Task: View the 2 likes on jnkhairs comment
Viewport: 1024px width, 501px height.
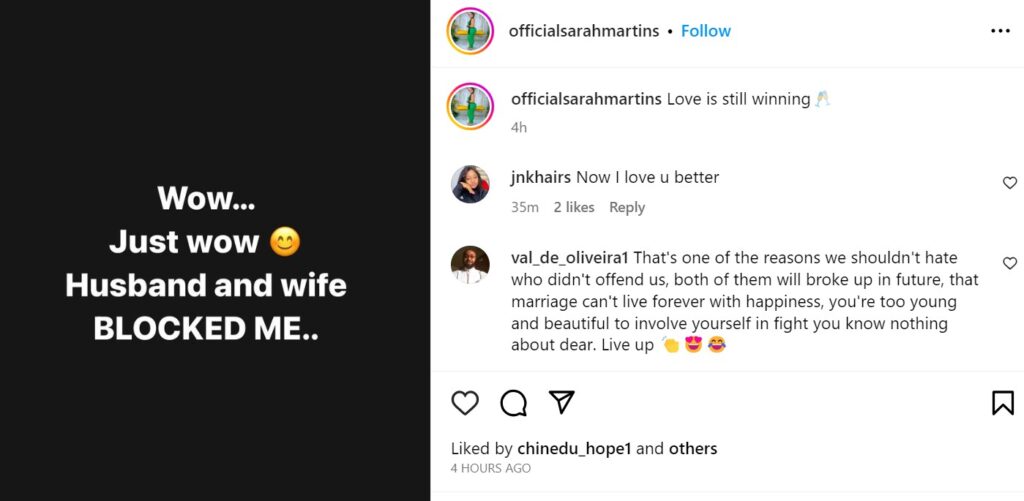Action: (x=574, y=207)
